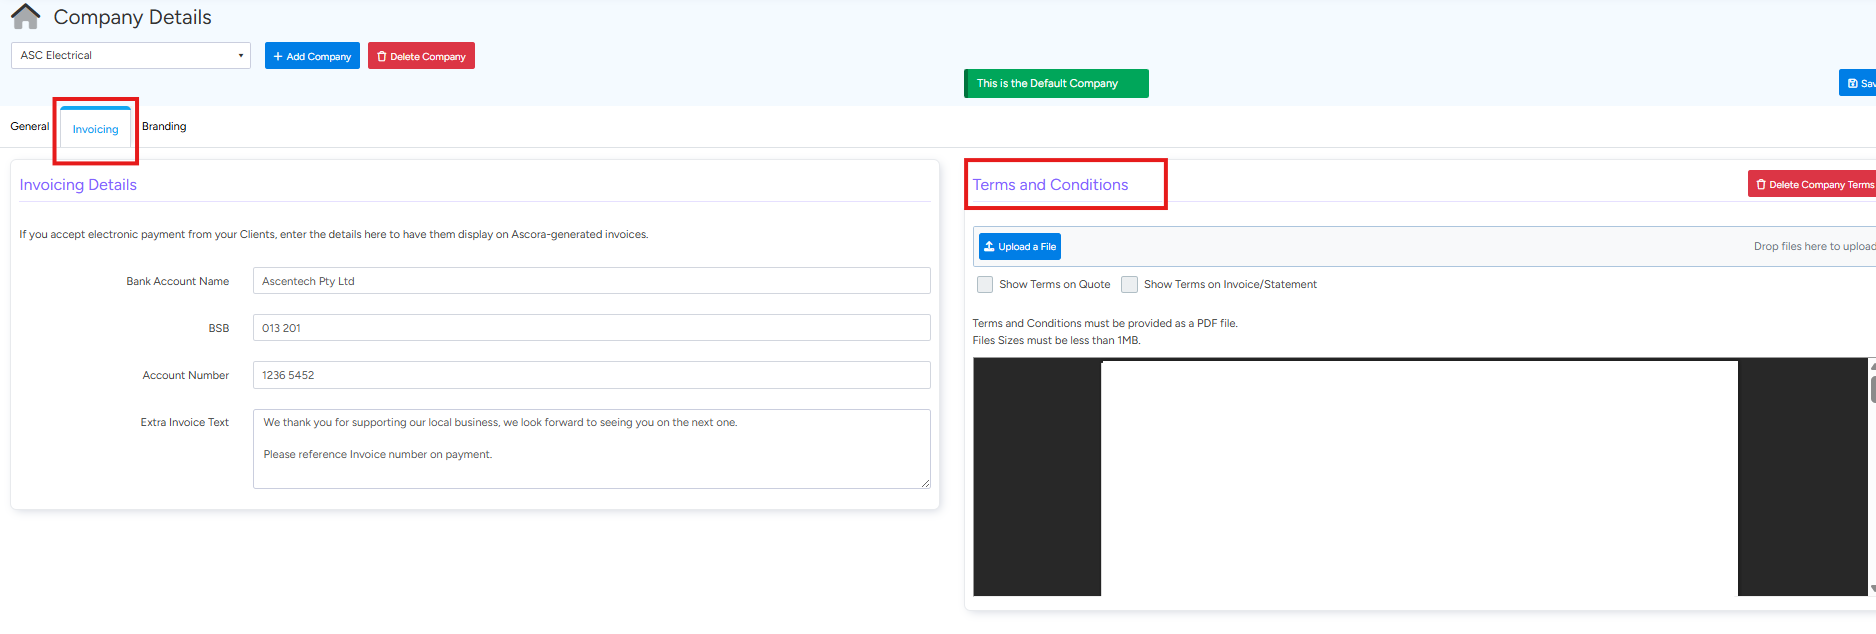Click the Save button's disk icon
The image size is (1876, 634).
pos(1853,84)
